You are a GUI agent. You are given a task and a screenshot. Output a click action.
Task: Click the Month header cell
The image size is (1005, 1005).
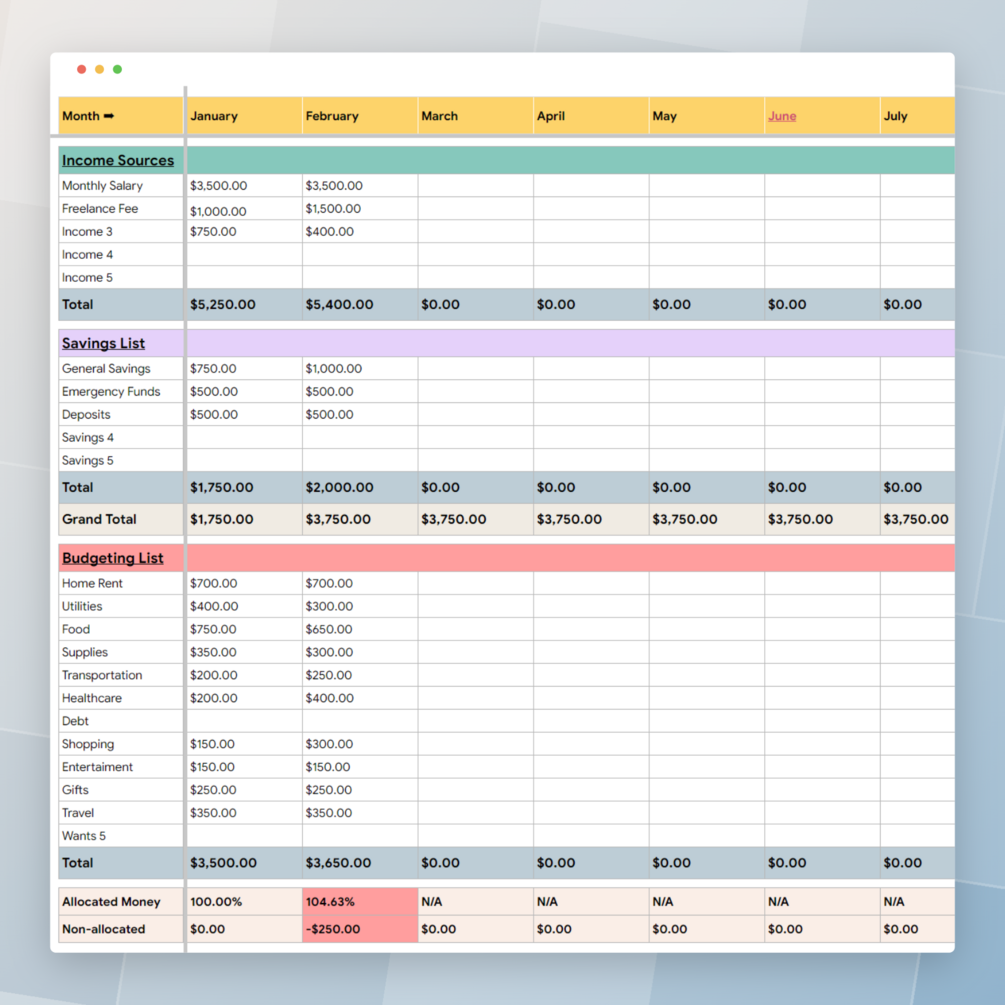(120, 116)
